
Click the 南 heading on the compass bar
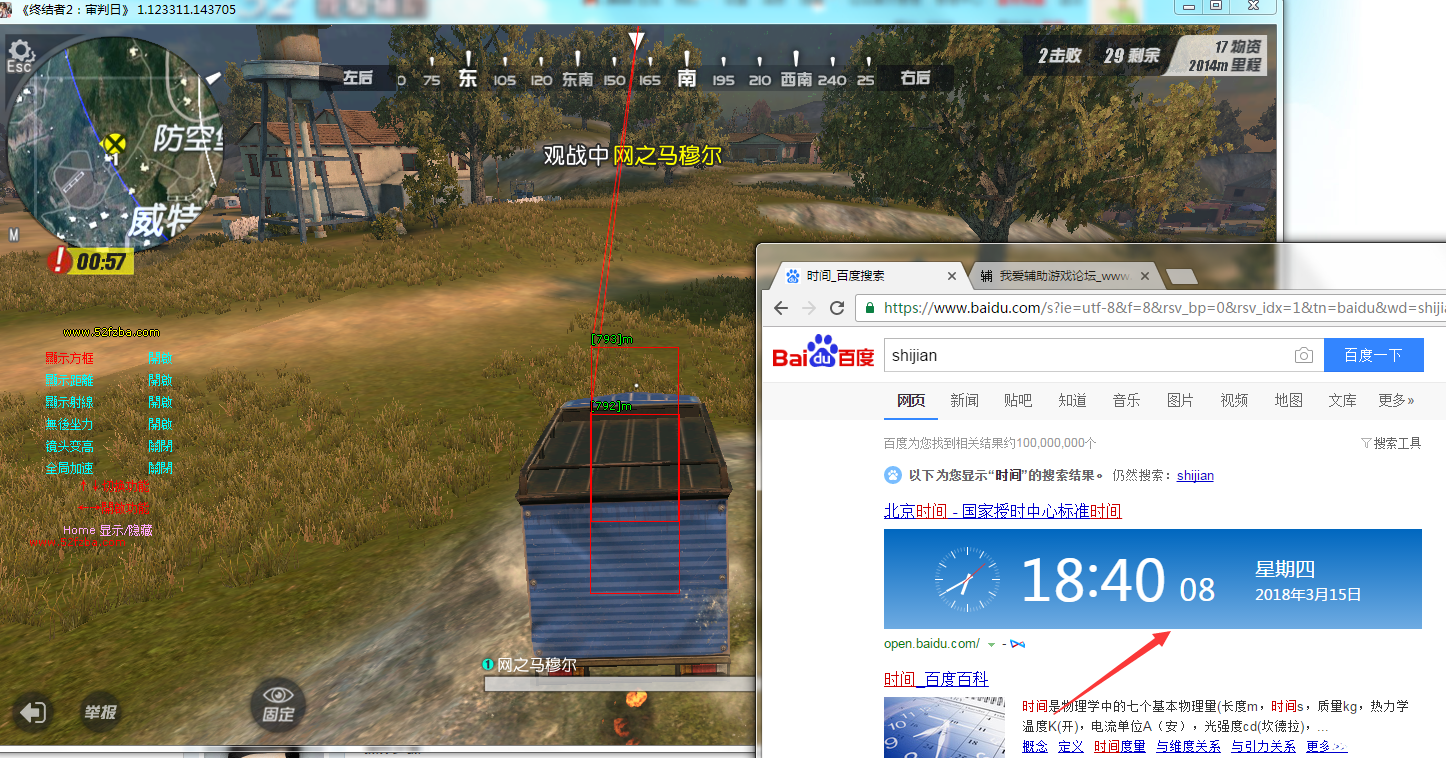tap(686, 78)
